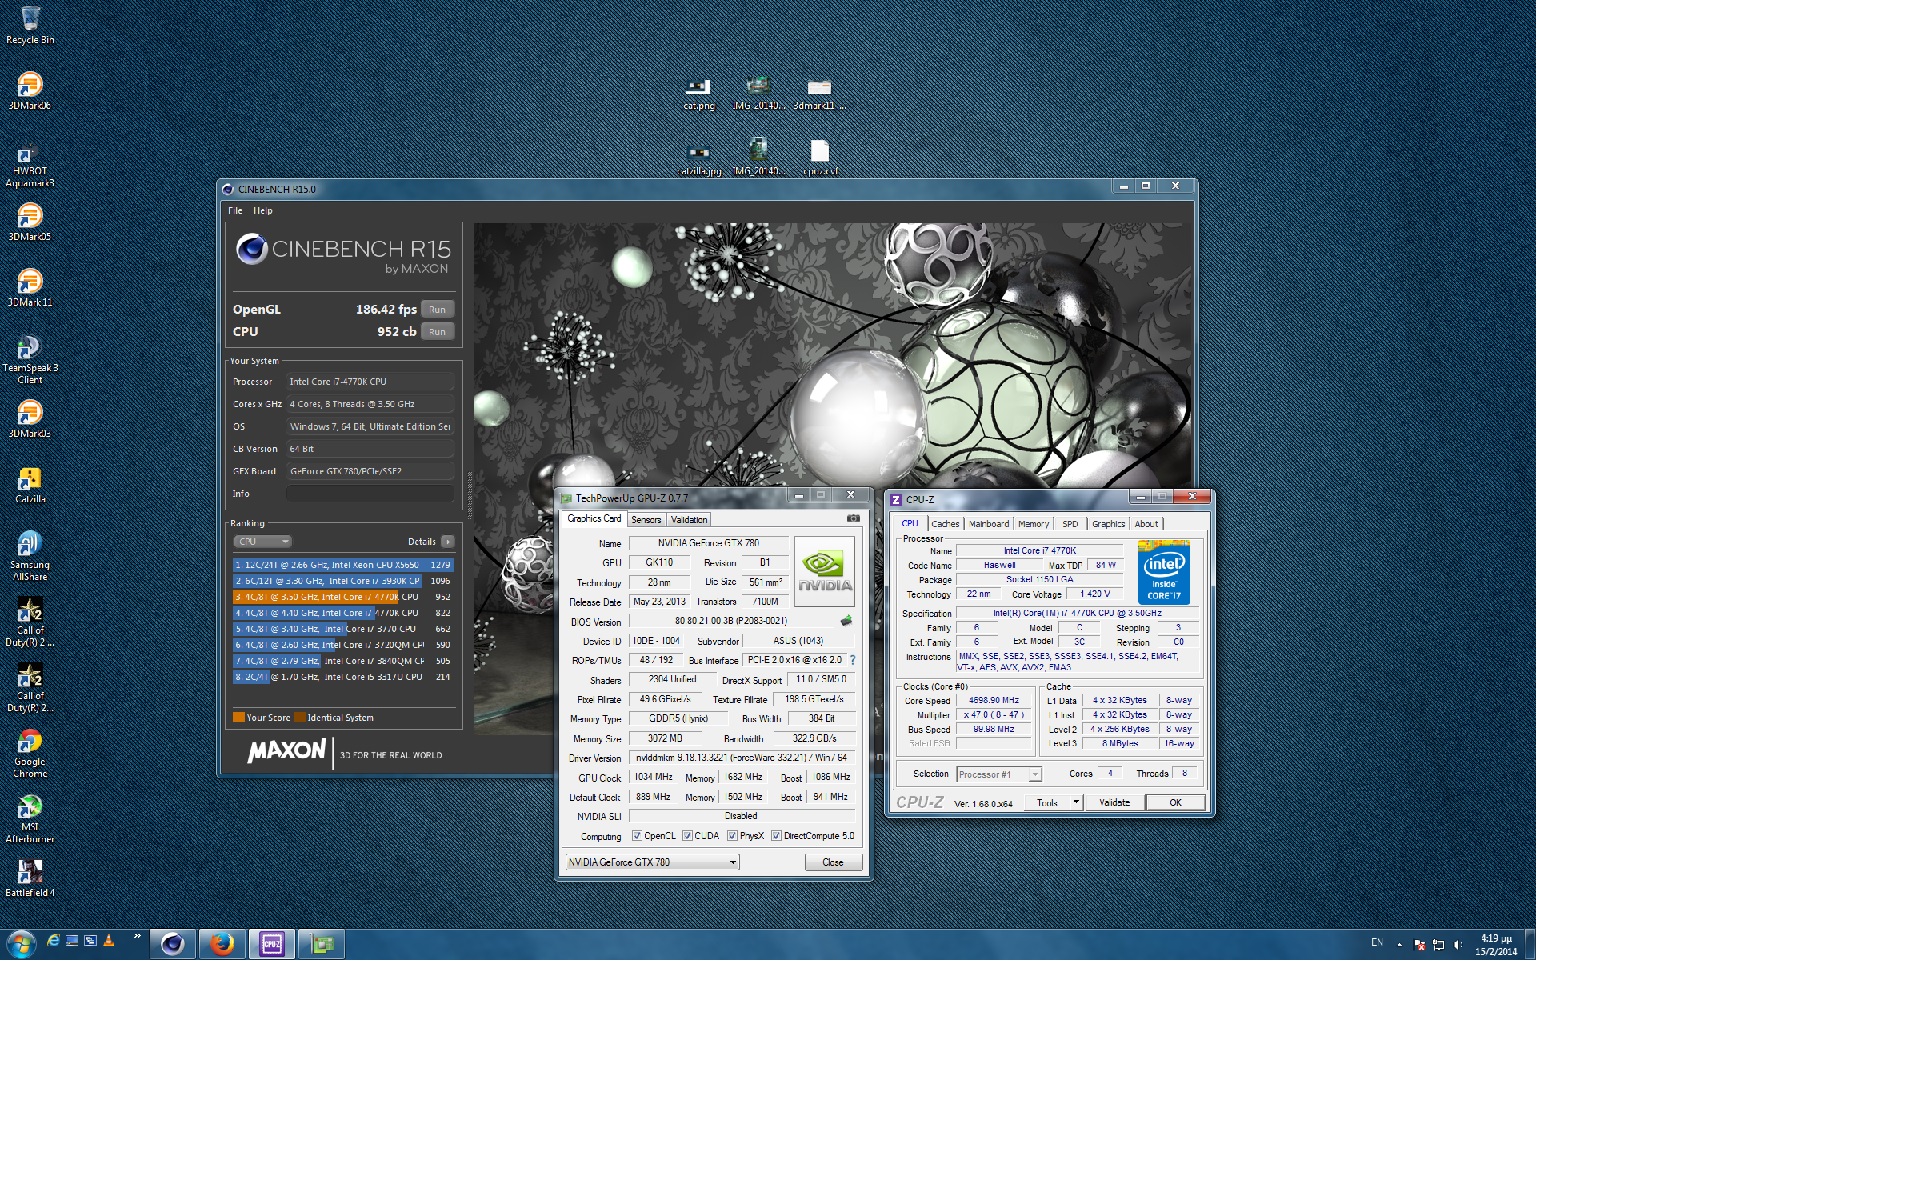Click the GPU-Z BIOS save chip icon
Screen dimensions: 1920x1200
coord(846,621)
